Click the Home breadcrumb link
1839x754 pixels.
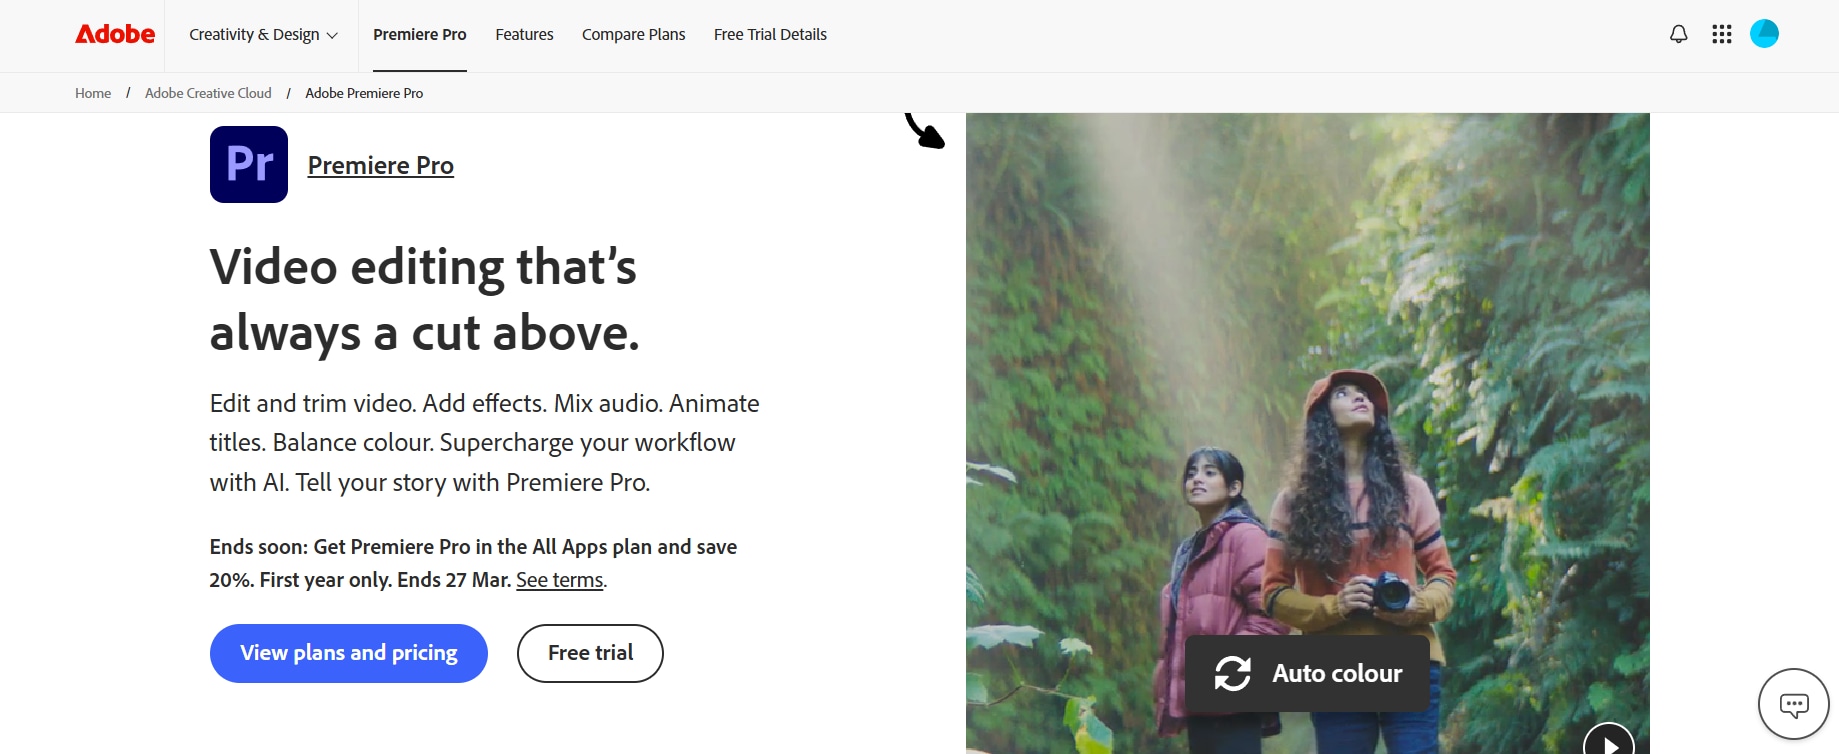tap(93, 93)
